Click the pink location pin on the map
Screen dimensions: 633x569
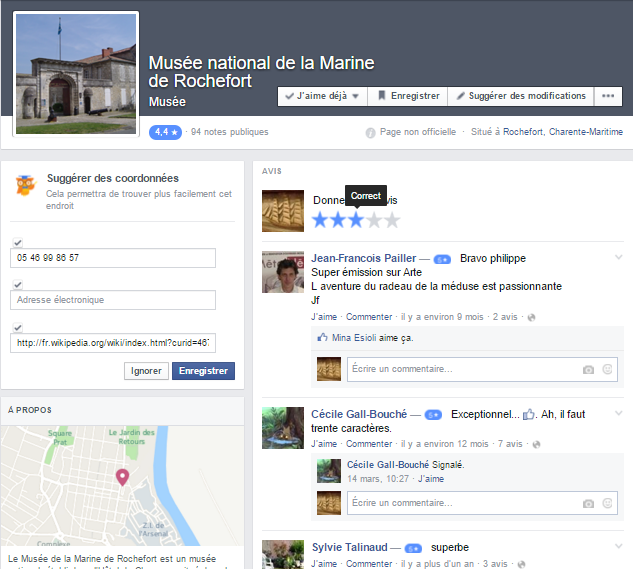click(x=122, y=477)
